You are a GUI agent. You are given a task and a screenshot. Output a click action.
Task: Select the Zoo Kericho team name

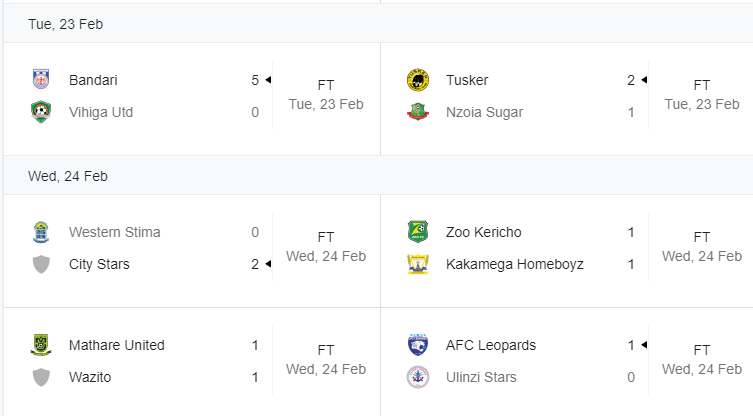click(484, 232)
